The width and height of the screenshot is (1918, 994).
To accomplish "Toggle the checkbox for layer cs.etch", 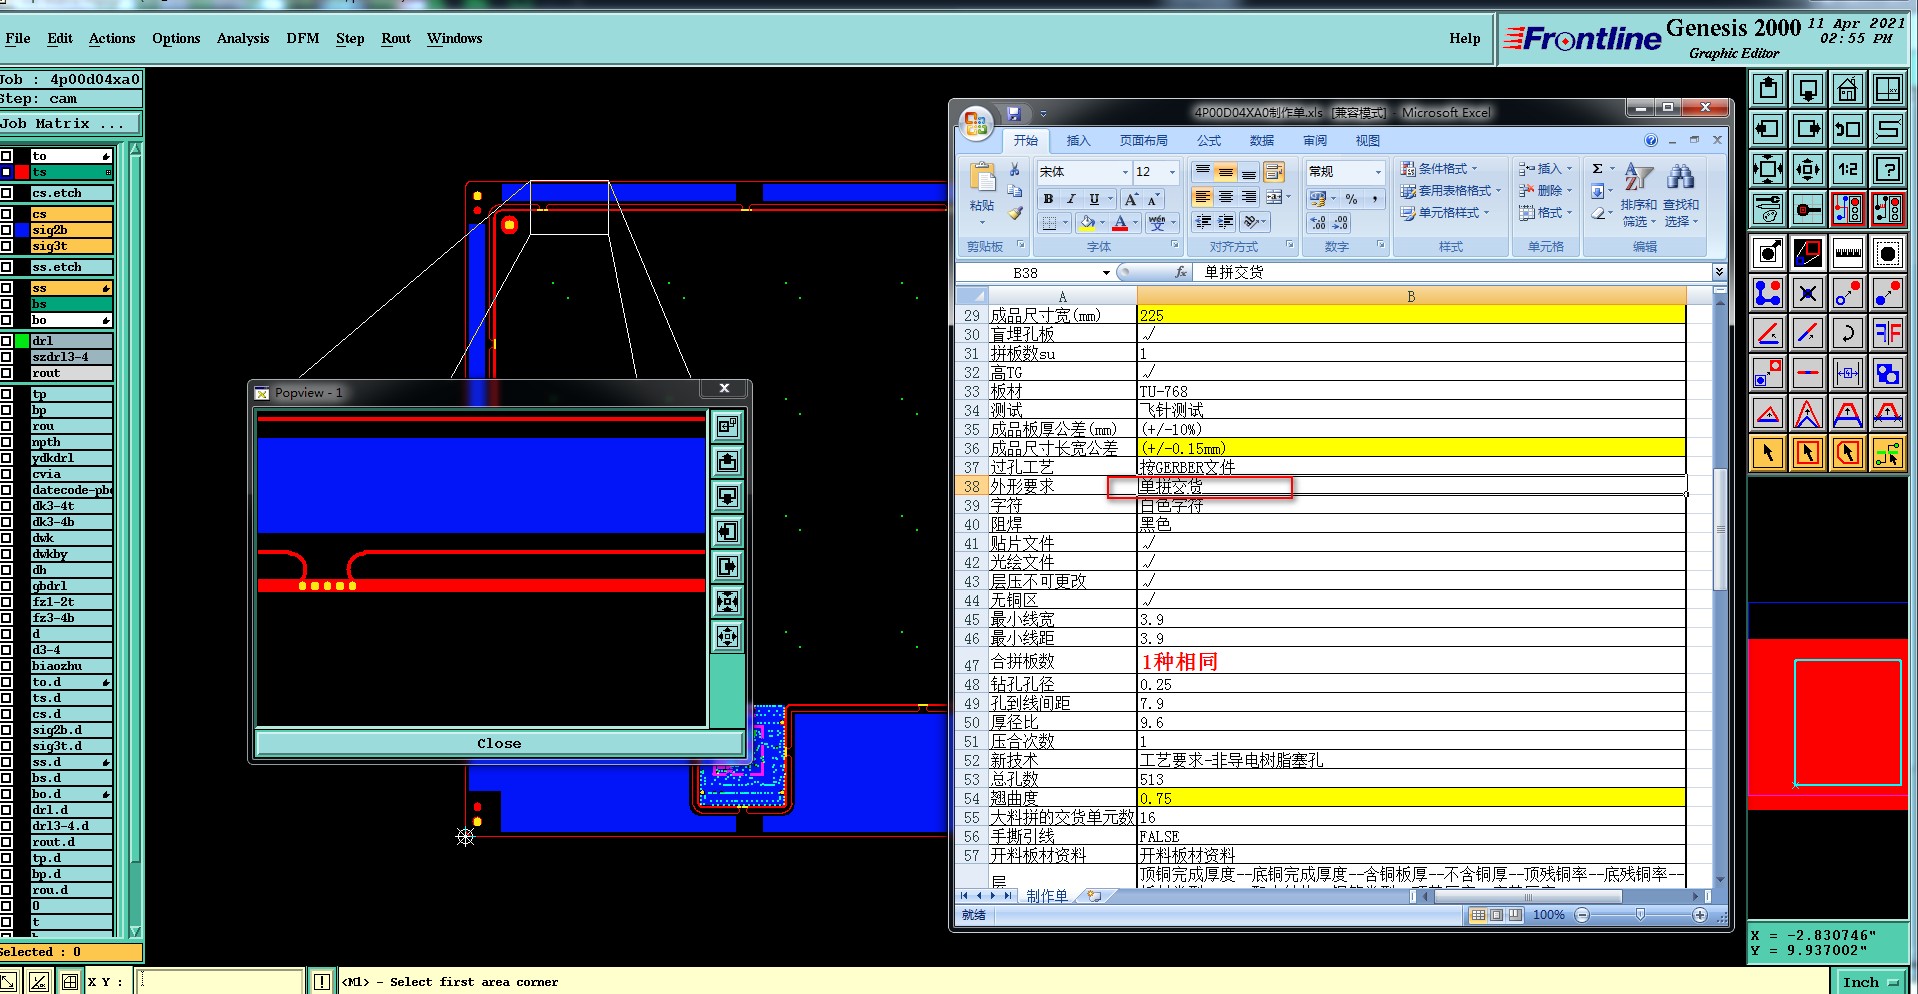I will [x=7, y=193].
